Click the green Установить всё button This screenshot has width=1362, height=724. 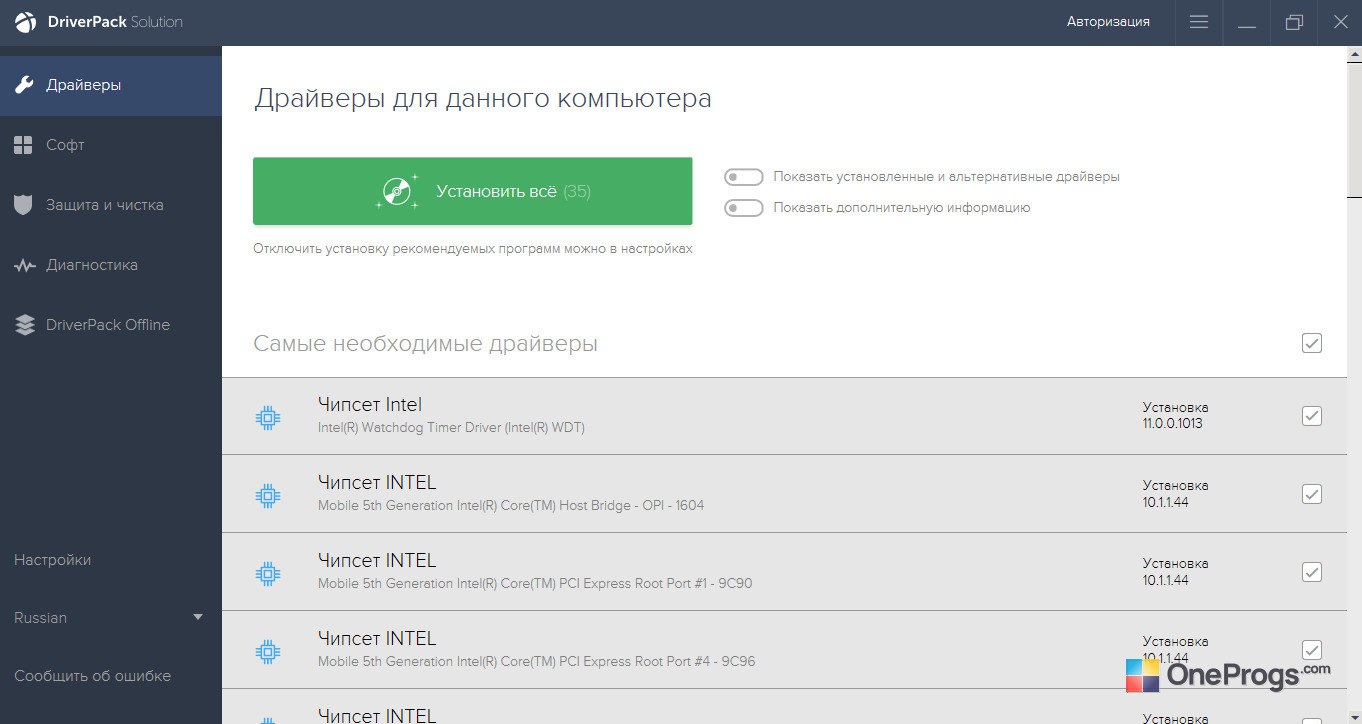473,191
